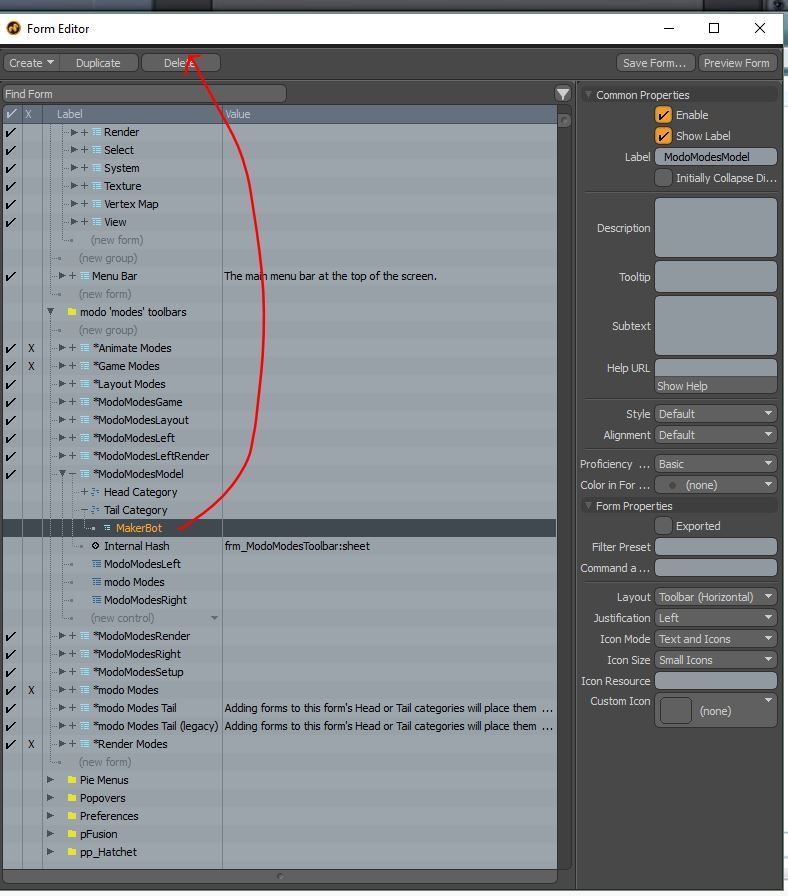This screenshot has width=788, height=896.
Task: Open the Color in Form (none) selector
Action: [715, 485]
